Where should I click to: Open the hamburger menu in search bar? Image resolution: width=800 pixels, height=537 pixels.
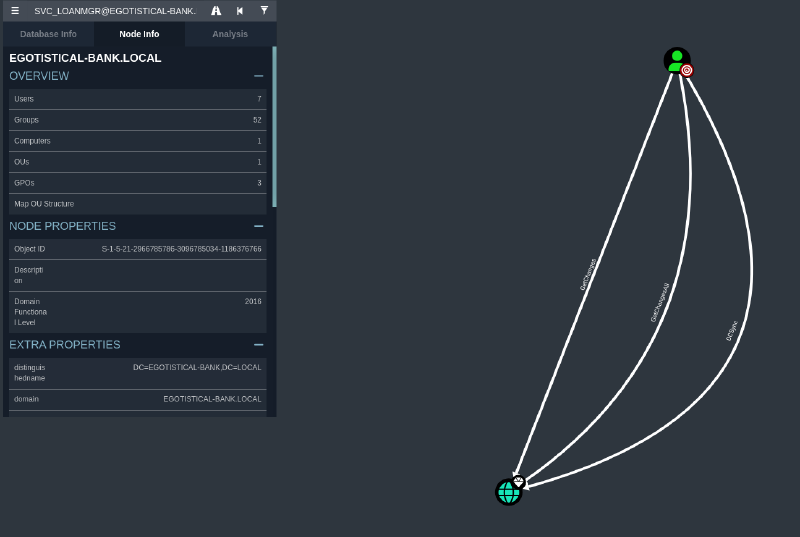(15, 10)
